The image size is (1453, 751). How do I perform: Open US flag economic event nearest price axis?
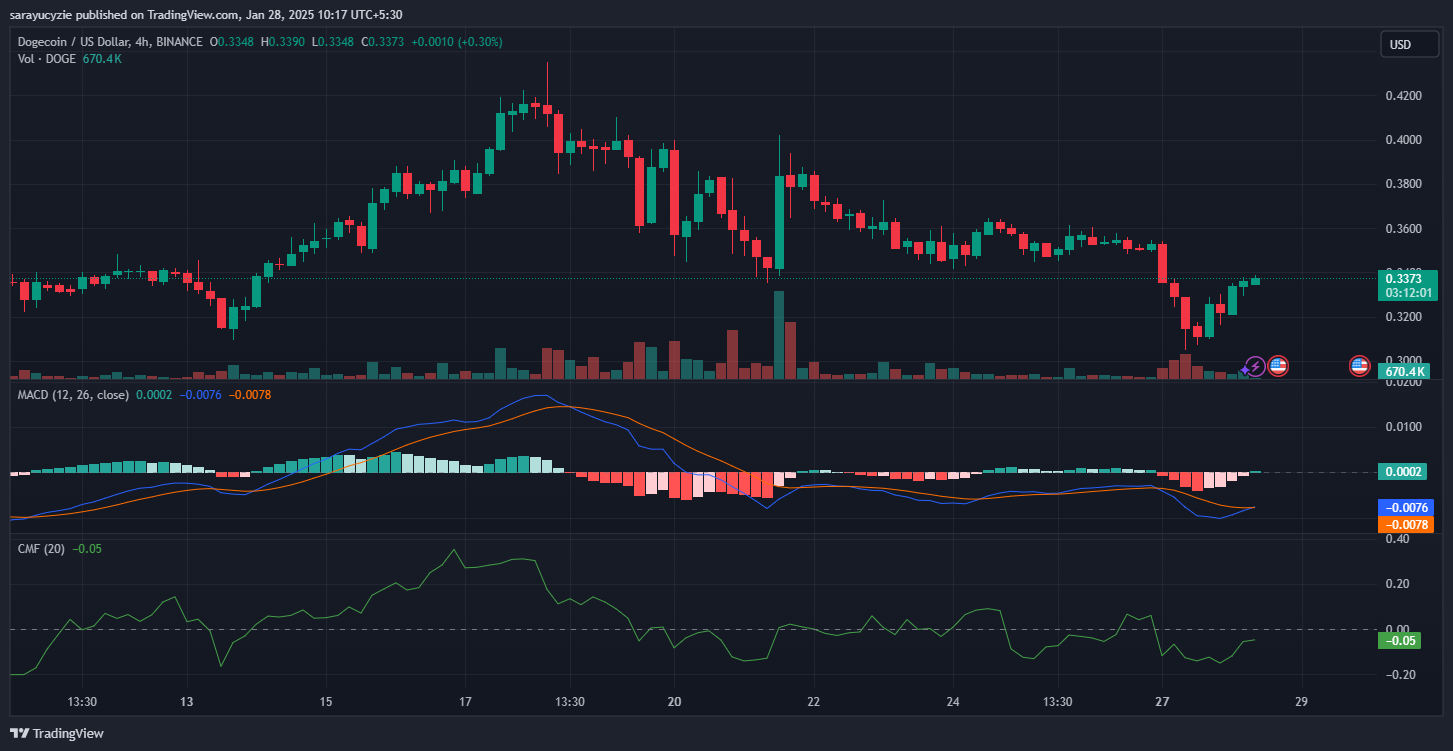pos(1359,366)
